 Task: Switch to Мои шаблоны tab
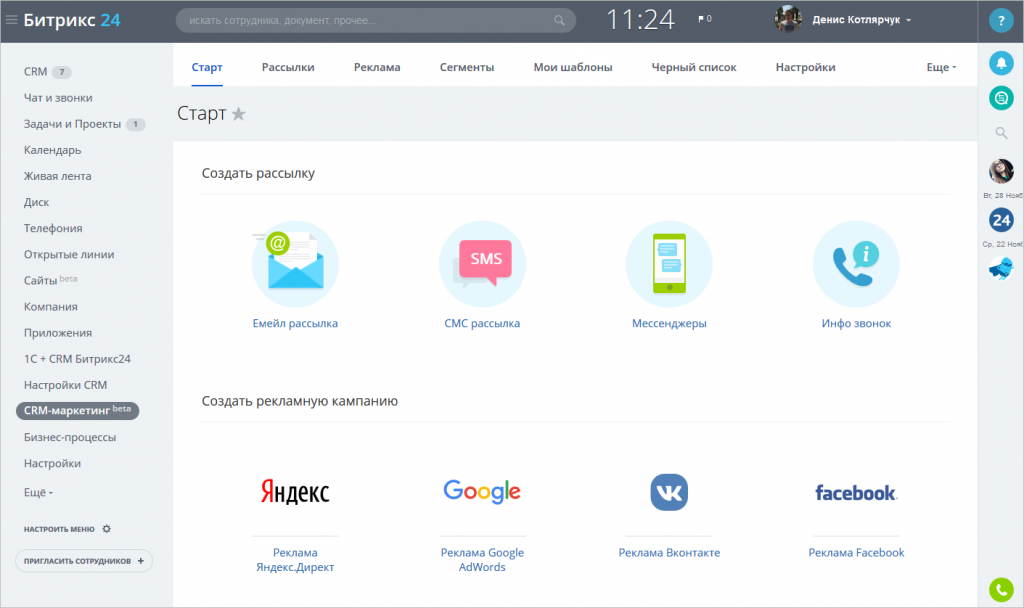[x=573, y=67]
